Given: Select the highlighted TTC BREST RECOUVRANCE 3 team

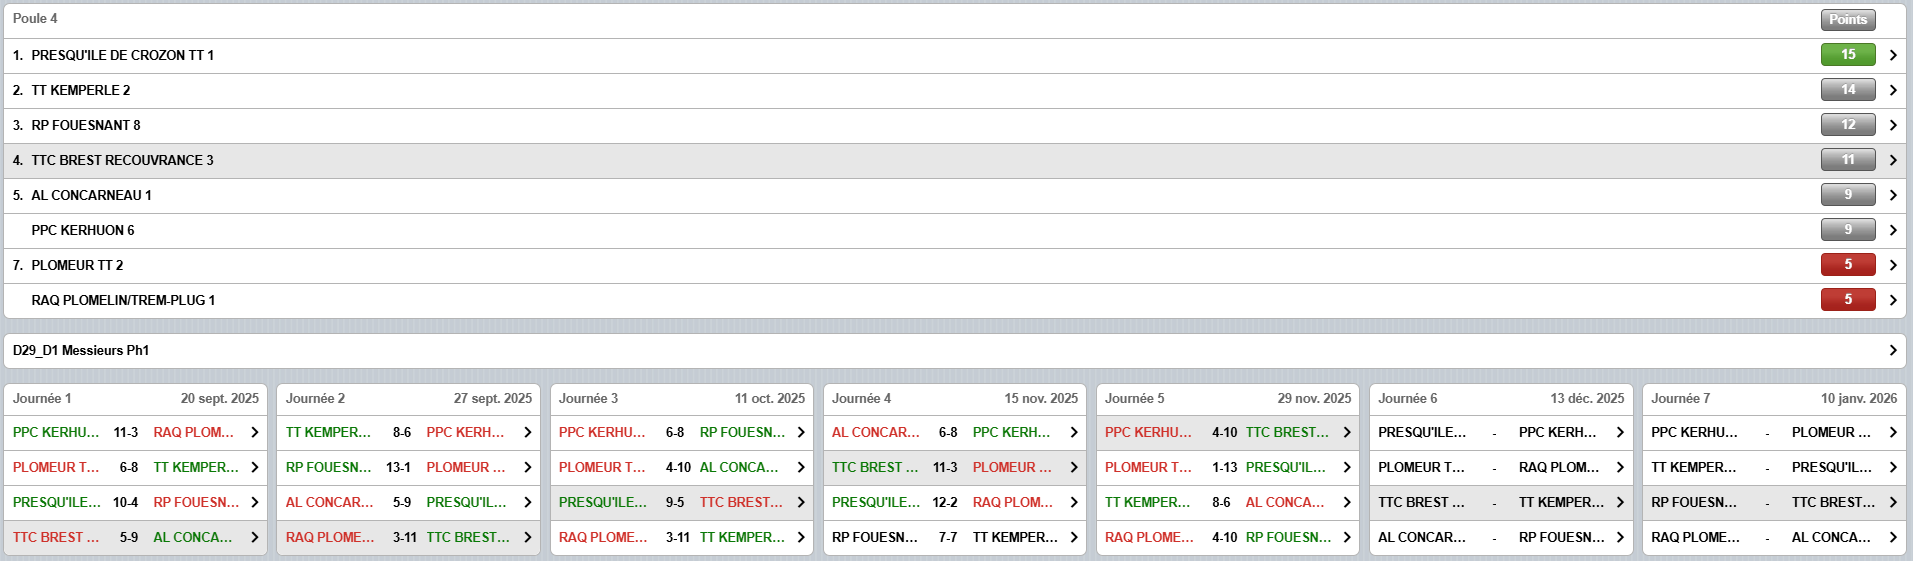Looking at the screenshot, I should [122, 160].
